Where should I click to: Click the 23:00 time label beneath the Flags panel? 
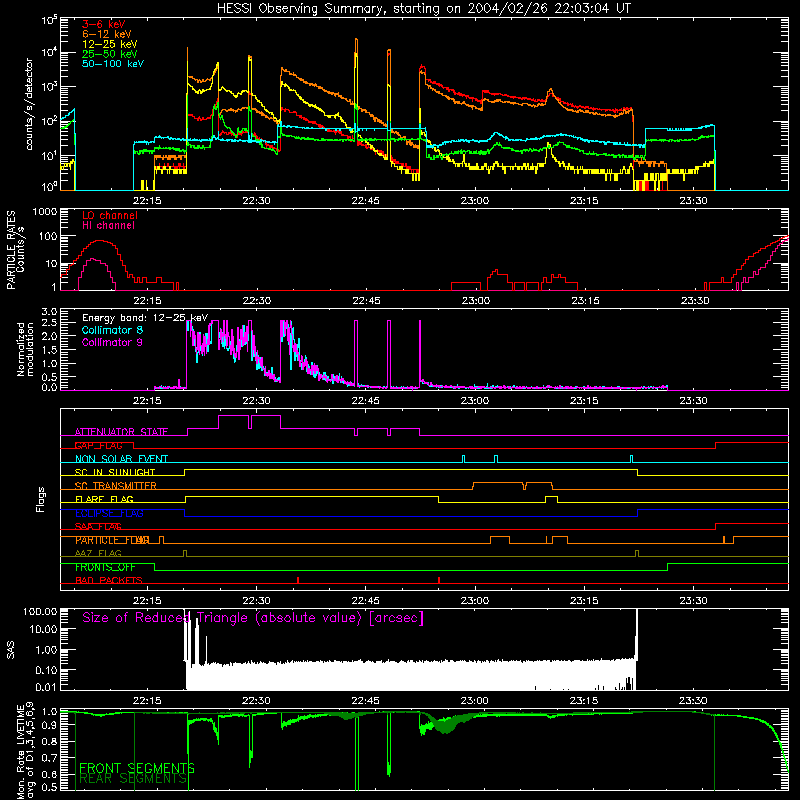(475, 601)
